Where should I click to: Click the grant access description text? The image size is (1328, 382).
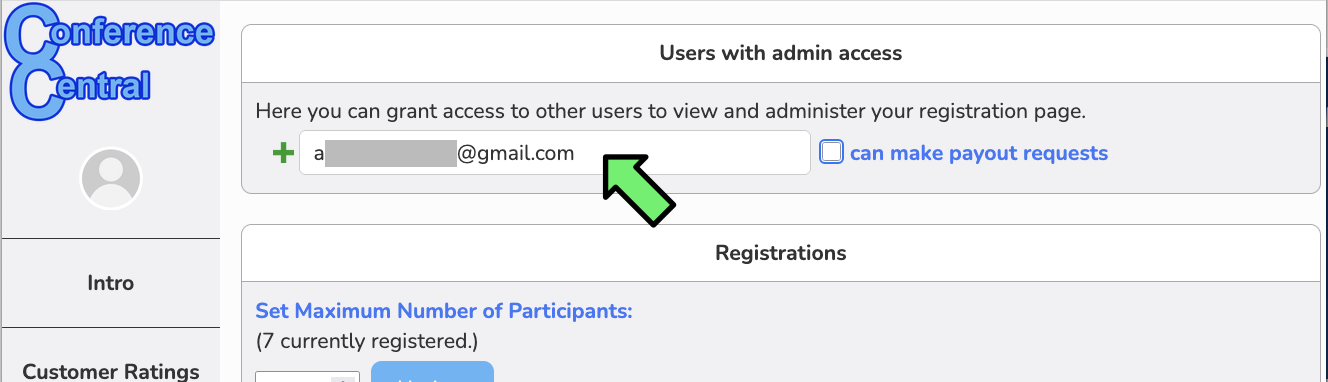click(671, 111)
